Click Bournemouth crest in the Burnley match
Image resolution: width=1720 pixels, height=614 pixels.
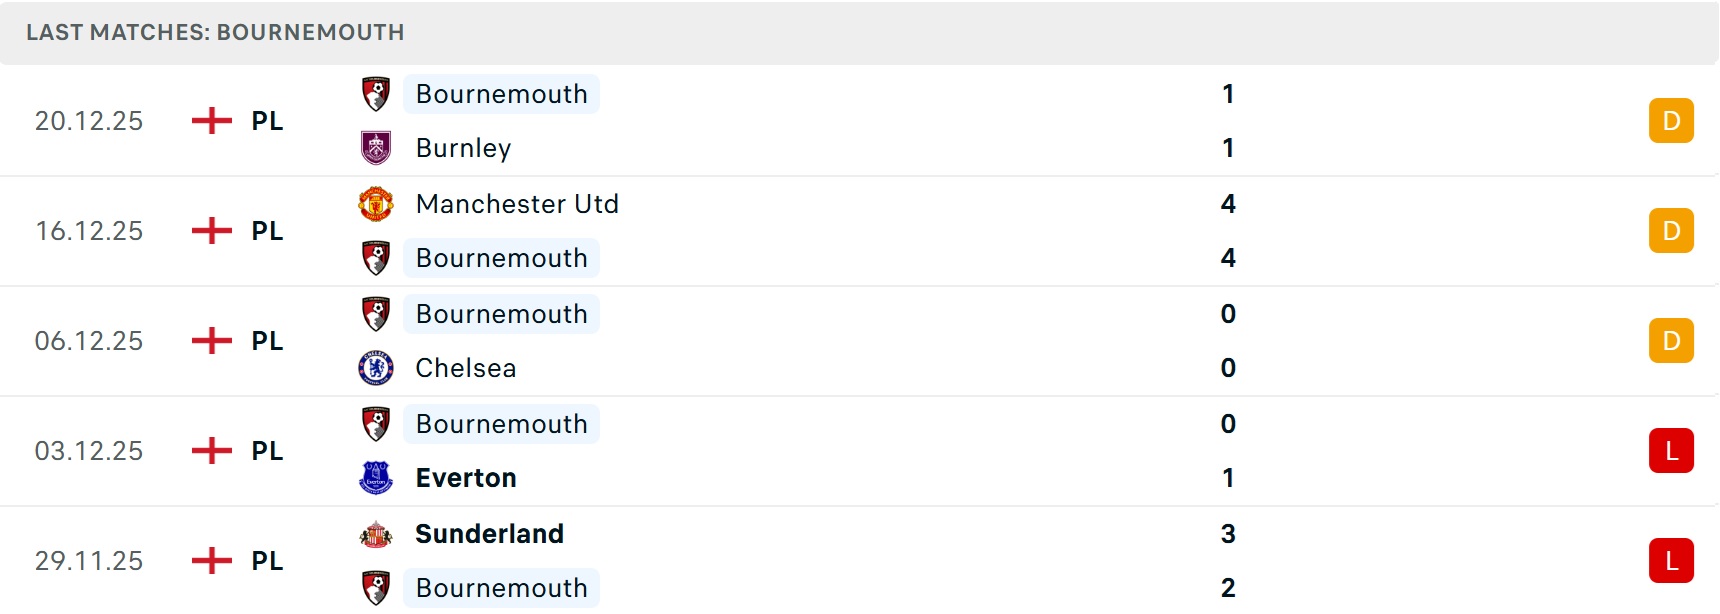[x=376, y=94]
